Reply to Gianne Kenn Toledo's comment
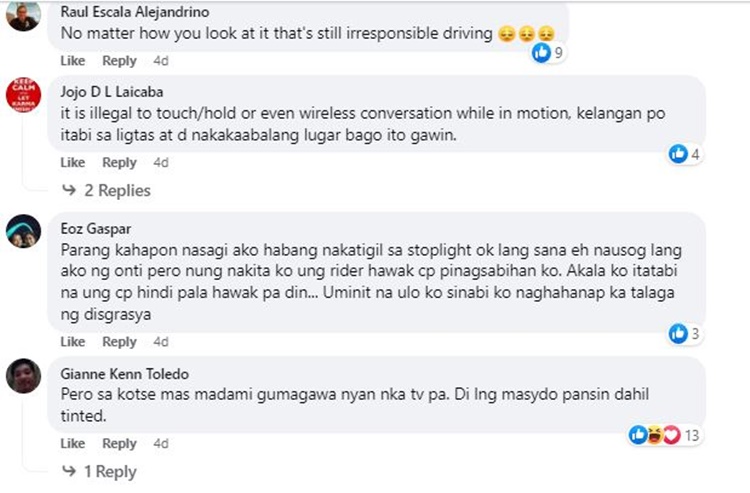This screenshot has width=750, height=493. coord(120,444)
